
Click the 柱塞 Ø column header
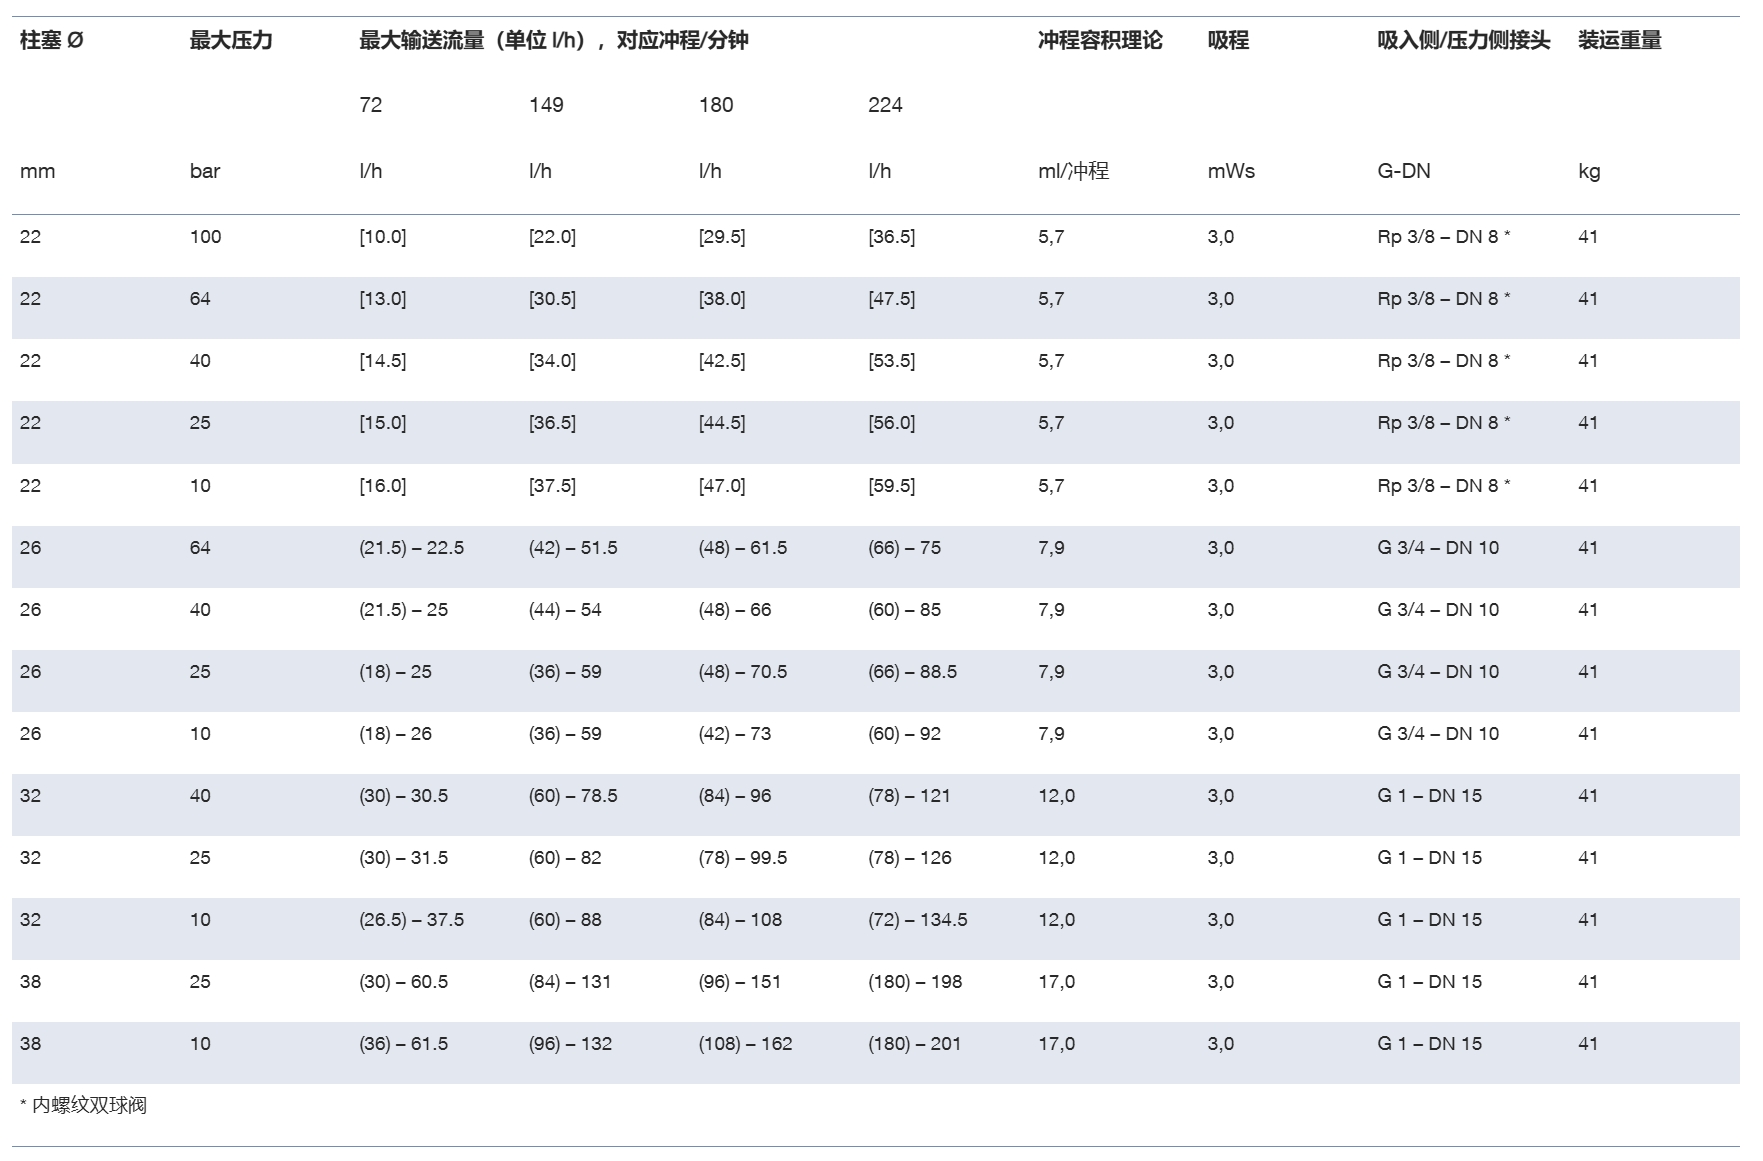pos(51,41)
